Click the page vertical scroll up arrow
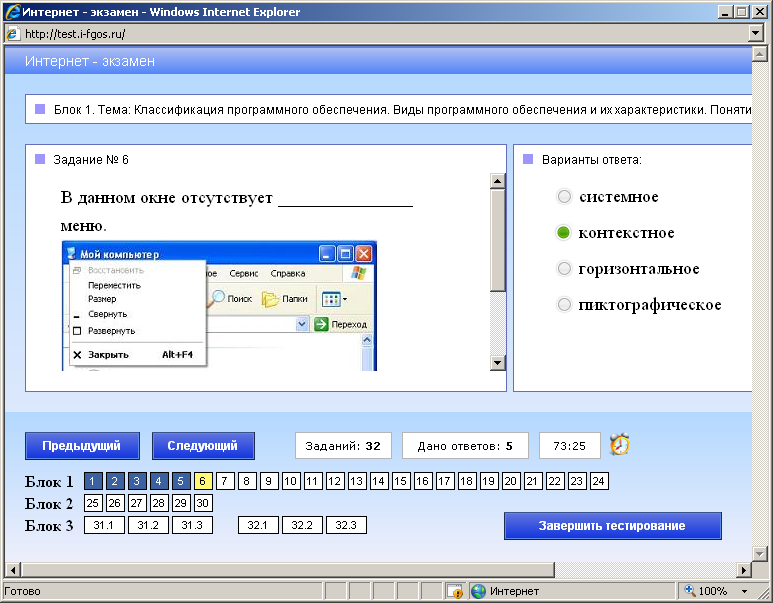773x603 pixels. point(759,54)
